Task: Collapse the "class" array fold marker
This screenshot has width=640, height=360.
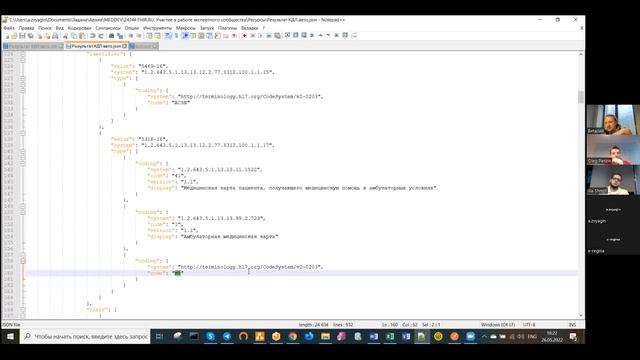Action: [x=23, y=310]
